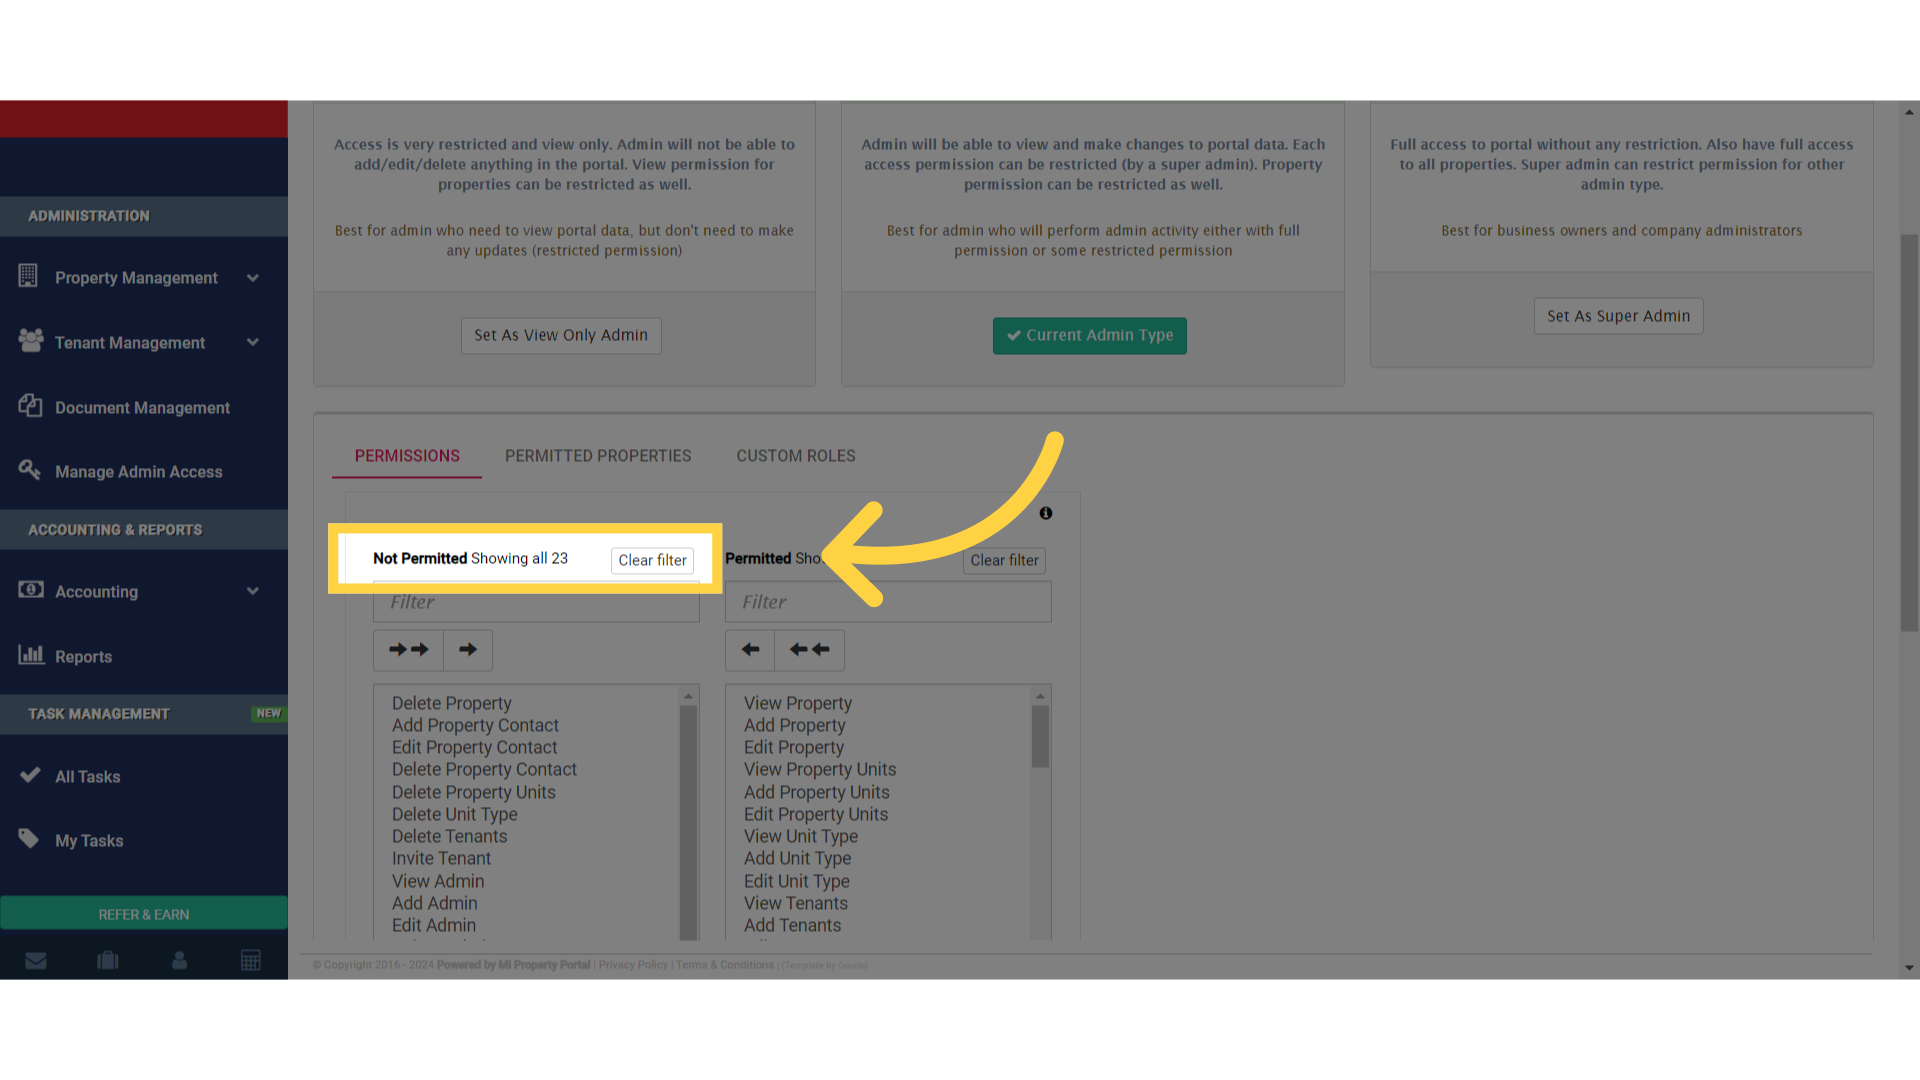Image resolution: width=1920 pixels, height=1080 pixels.
Task: Click the All Tasks checkmark icon
Action: (31, 775)
